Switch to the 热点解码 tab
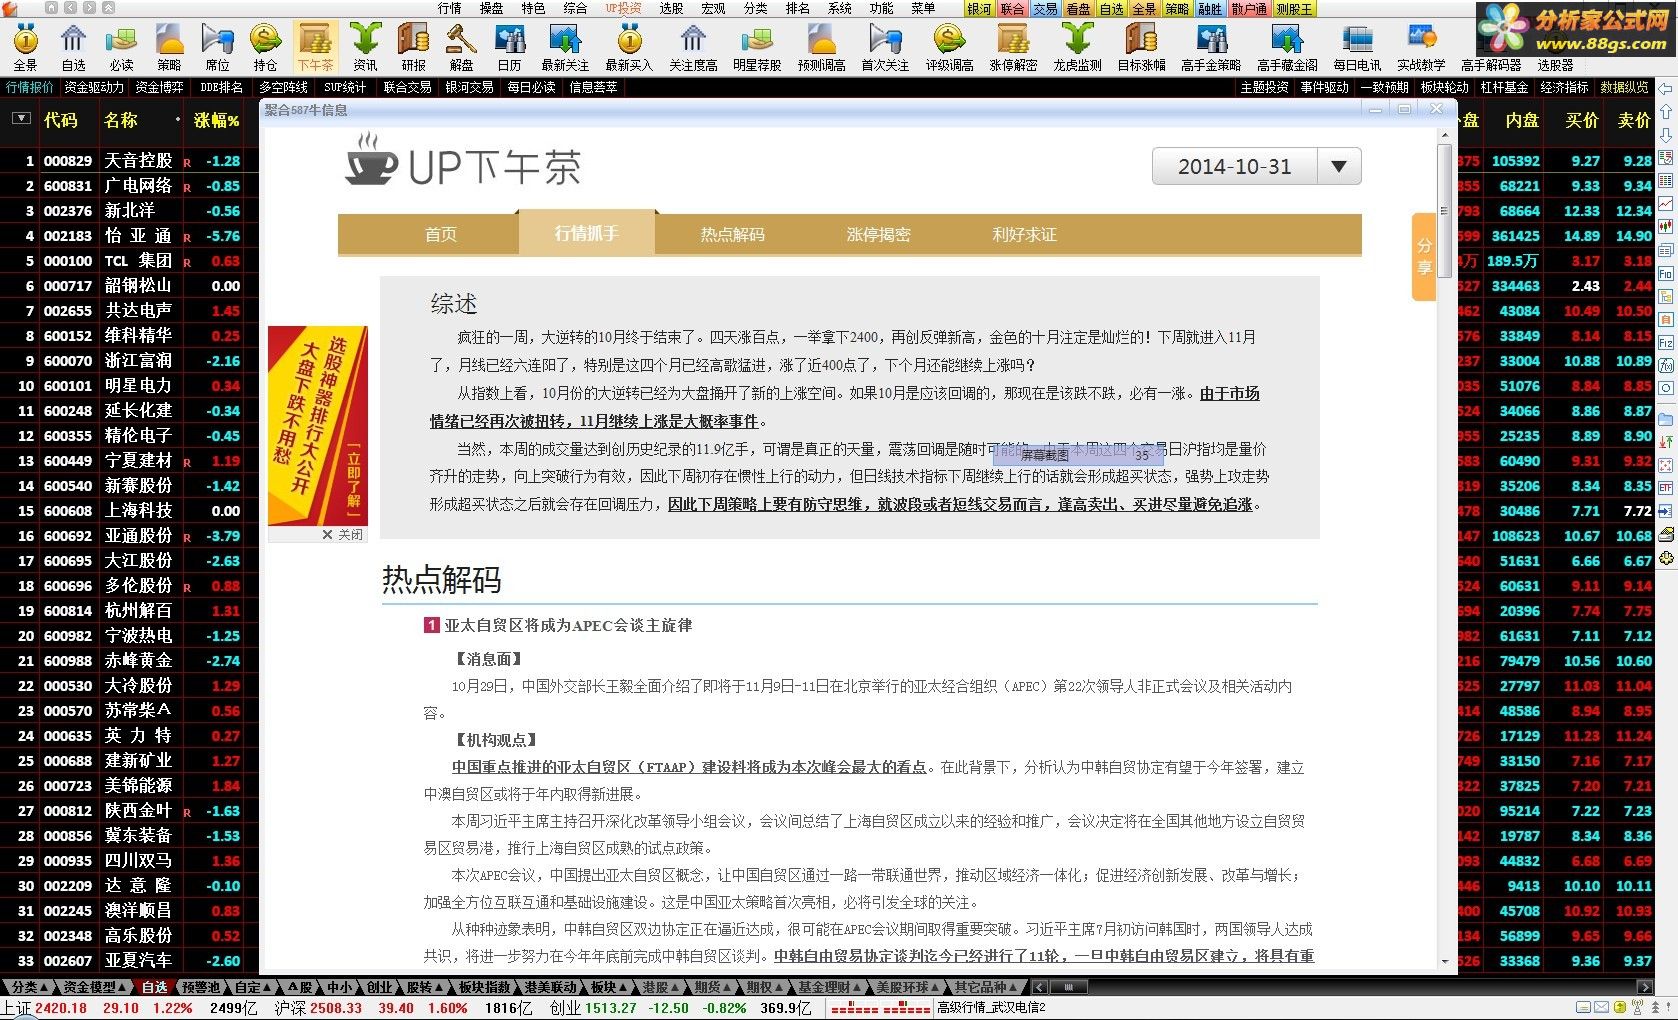1678x1020 pixels. click(732, 234)
